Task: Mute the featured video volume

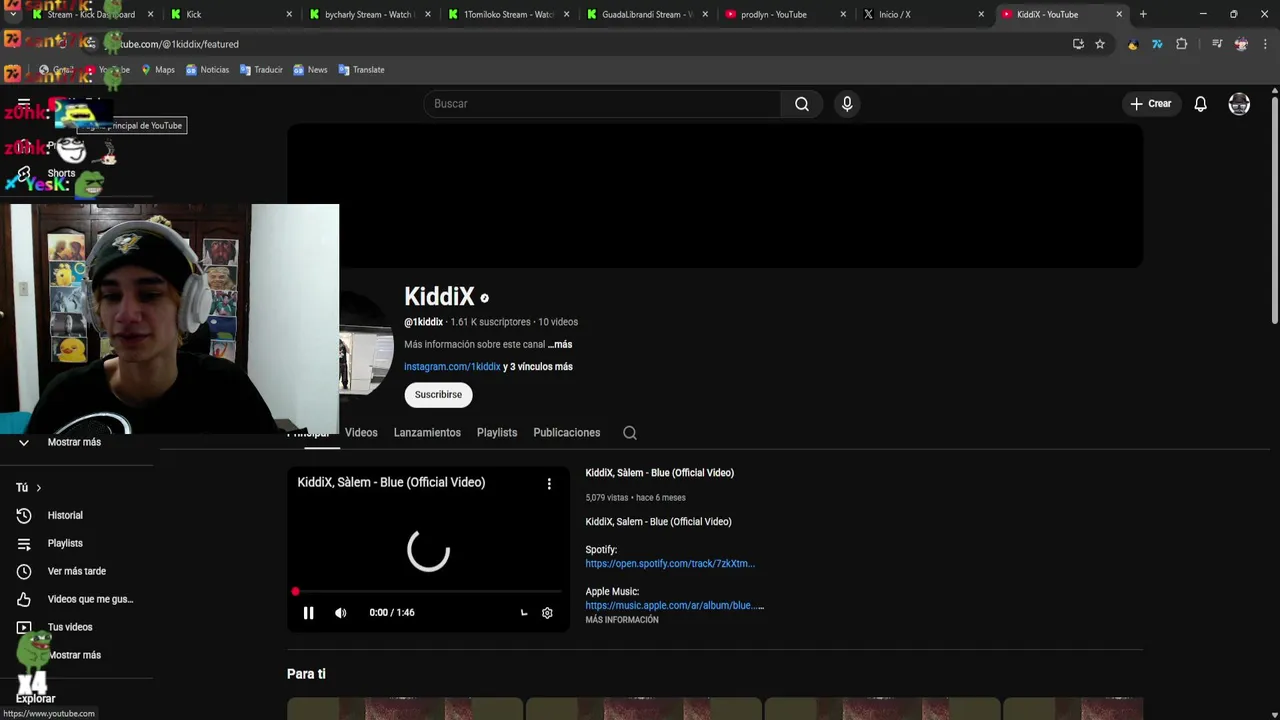Action: 340,613
